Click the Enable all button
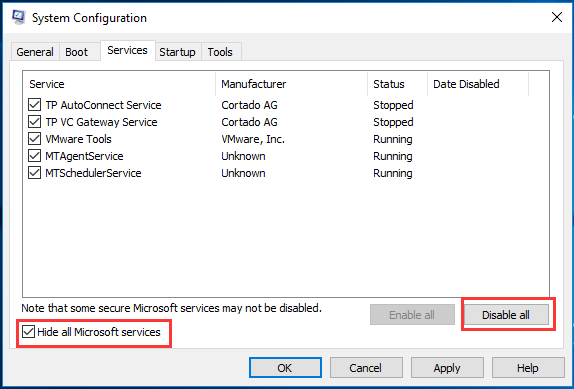This screenshot has width=574, height=389. pyautogui.click(x=412, y=315)
